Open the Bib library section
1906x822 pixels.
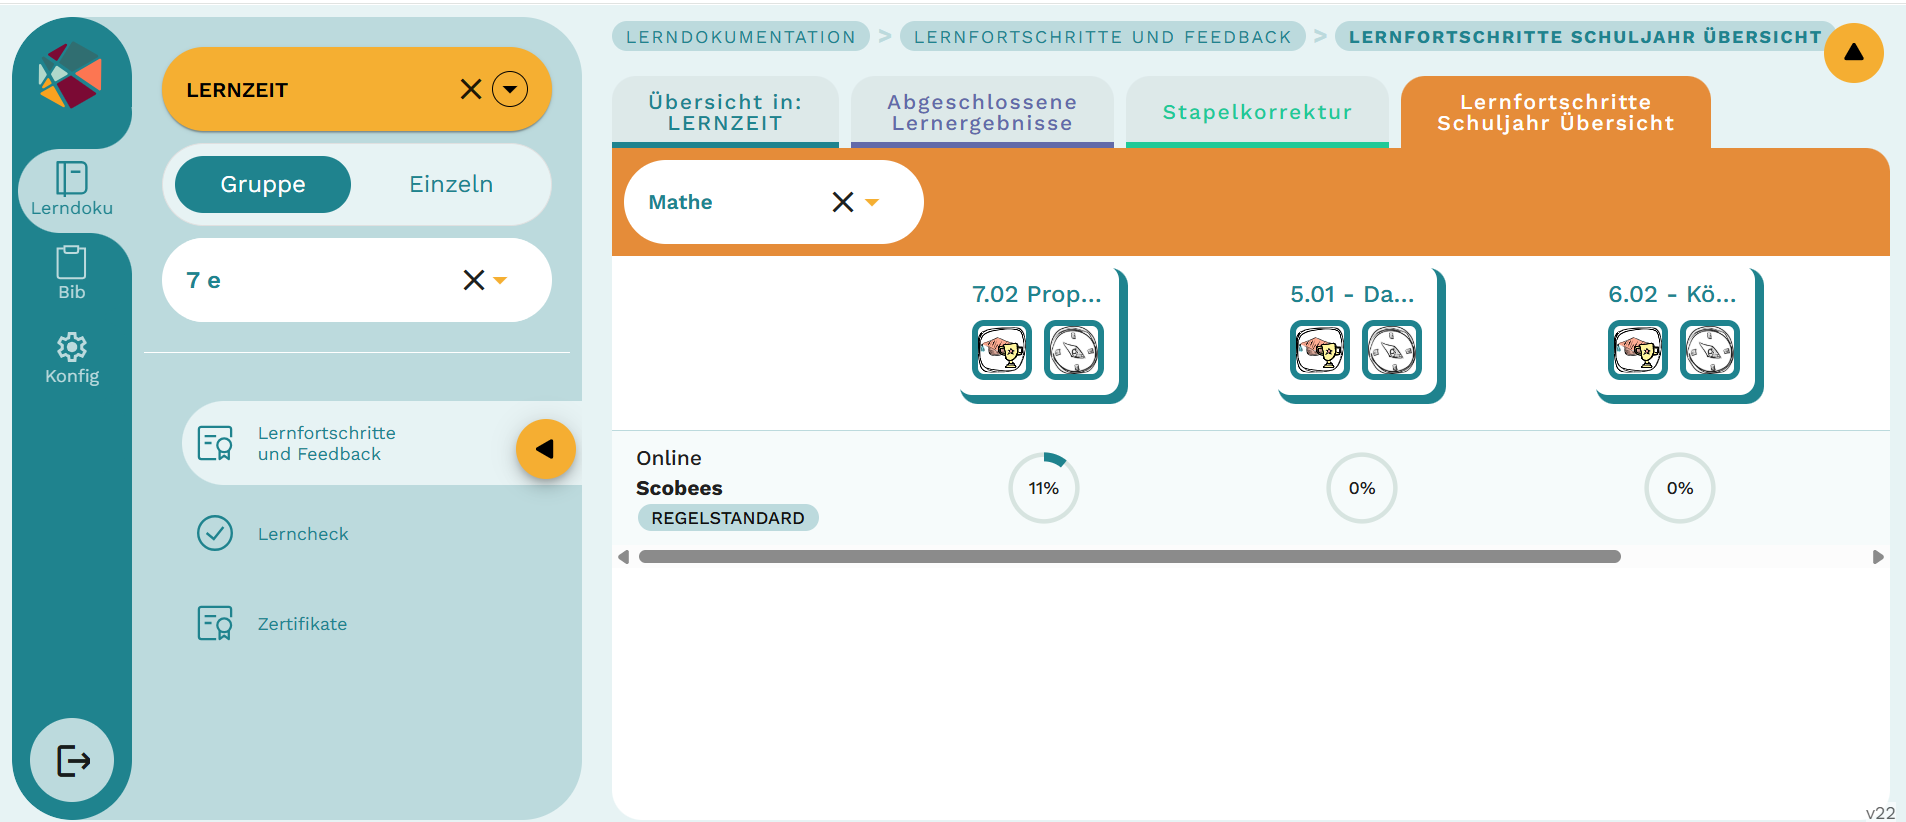(71, 273)
